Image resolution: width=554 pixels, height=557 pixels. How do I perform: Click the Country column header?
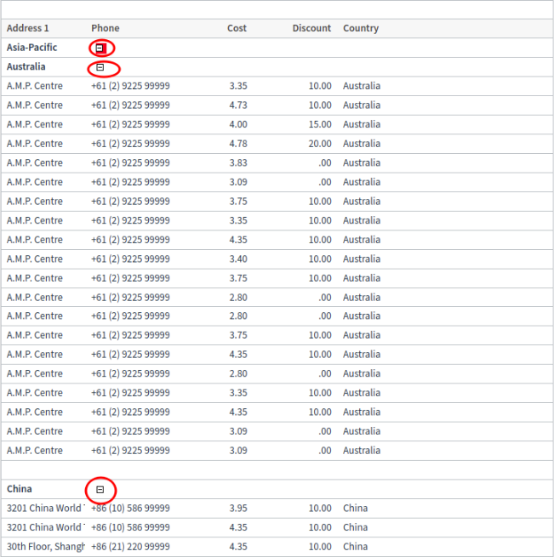361,28
